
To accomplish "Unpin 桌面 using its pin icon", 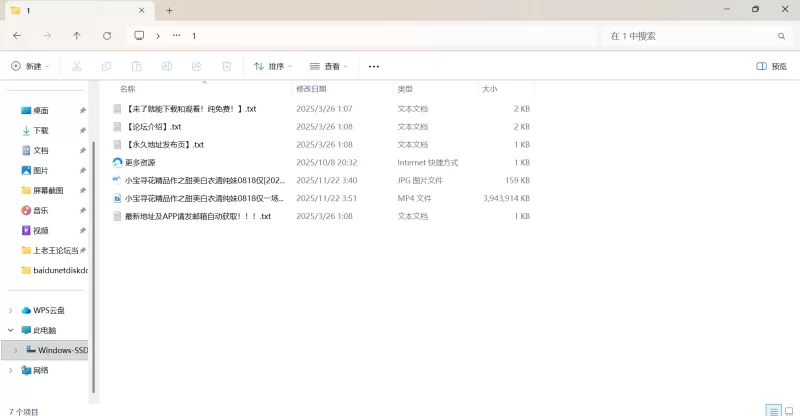I will [83, 110].
